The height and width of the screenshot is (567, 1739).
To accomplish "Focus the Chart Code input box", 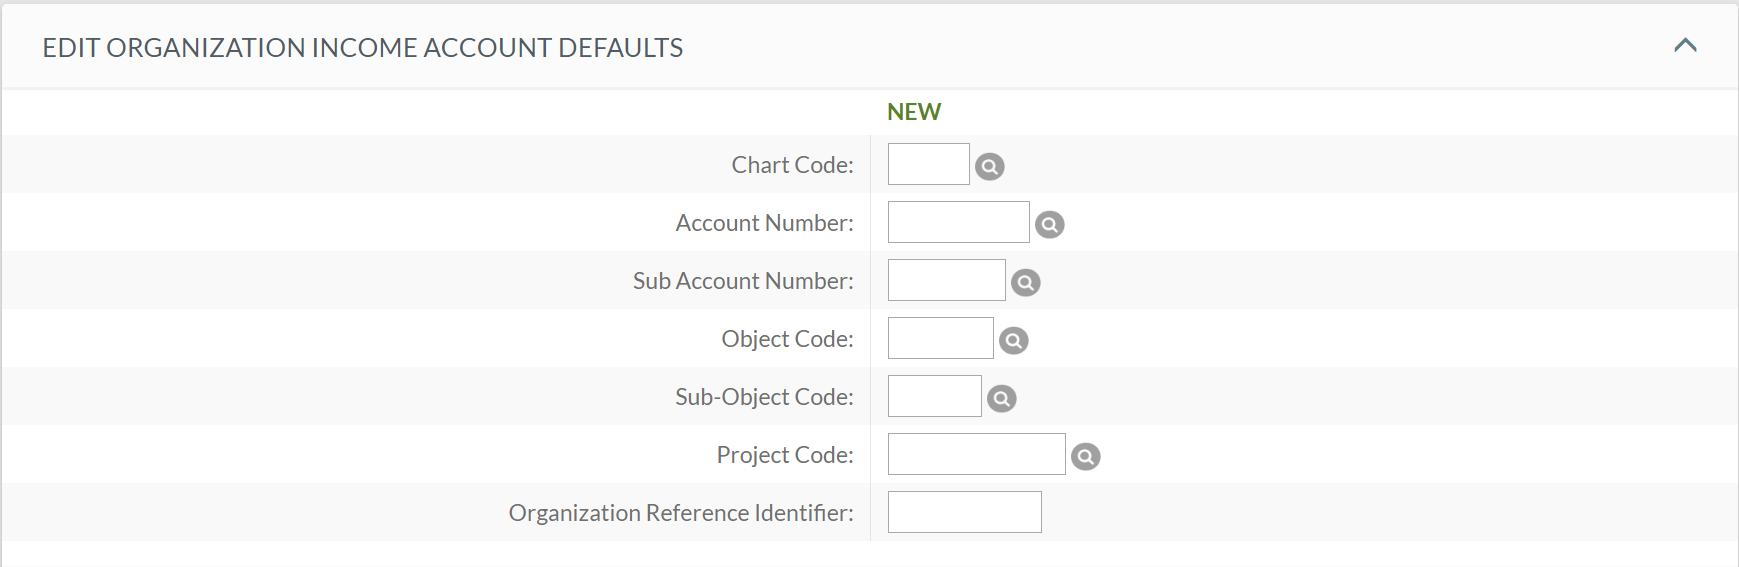I will click(929, 164).
